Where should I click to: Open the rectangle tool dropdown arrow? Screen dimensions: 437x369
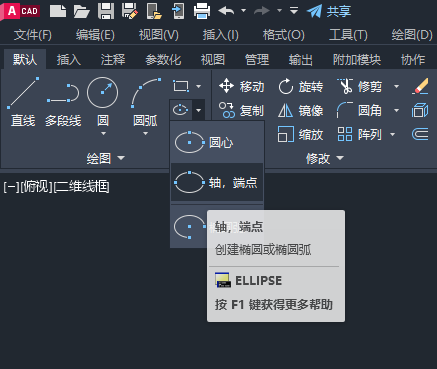(199, 86)
